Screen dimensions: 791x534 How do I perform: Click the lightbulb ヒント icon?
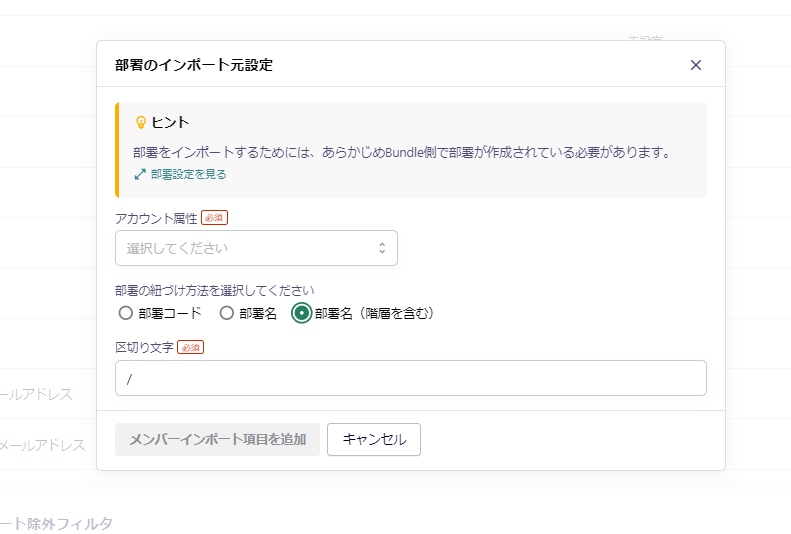coord(141,122)
